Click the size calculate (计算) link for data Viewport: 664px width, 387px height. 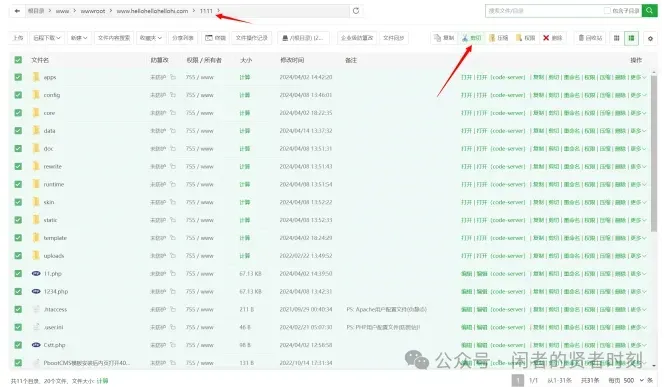click(x=245, y=130)
